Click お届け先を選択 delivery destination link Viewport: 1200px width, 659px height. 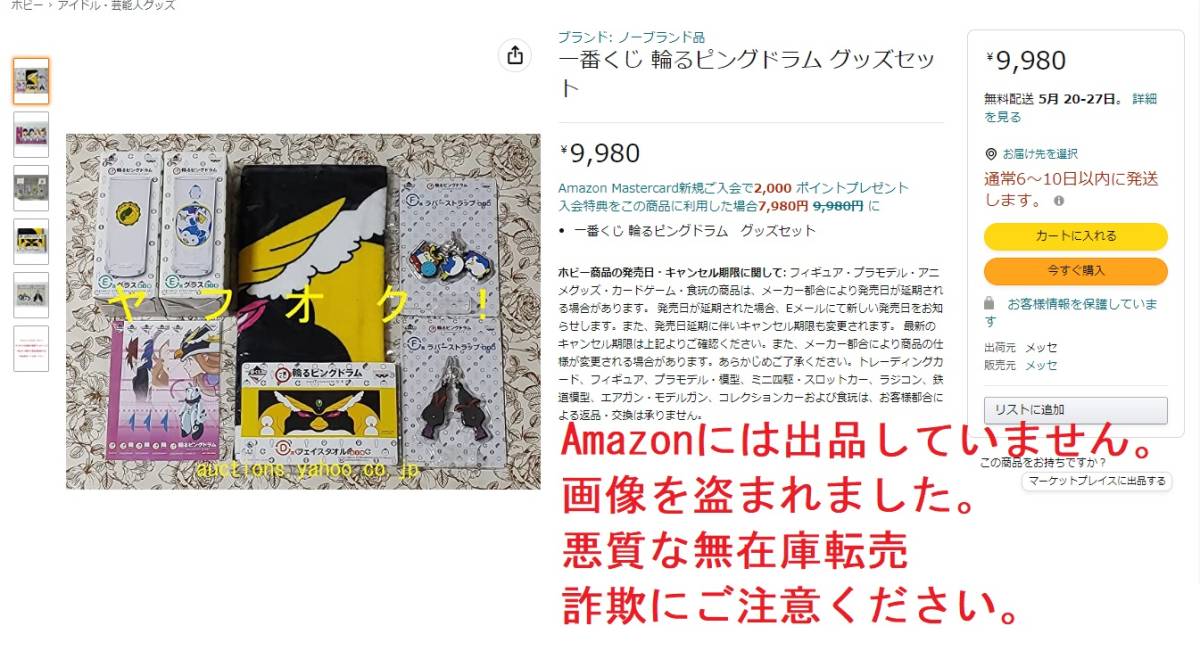click(x=1040, y=154)
